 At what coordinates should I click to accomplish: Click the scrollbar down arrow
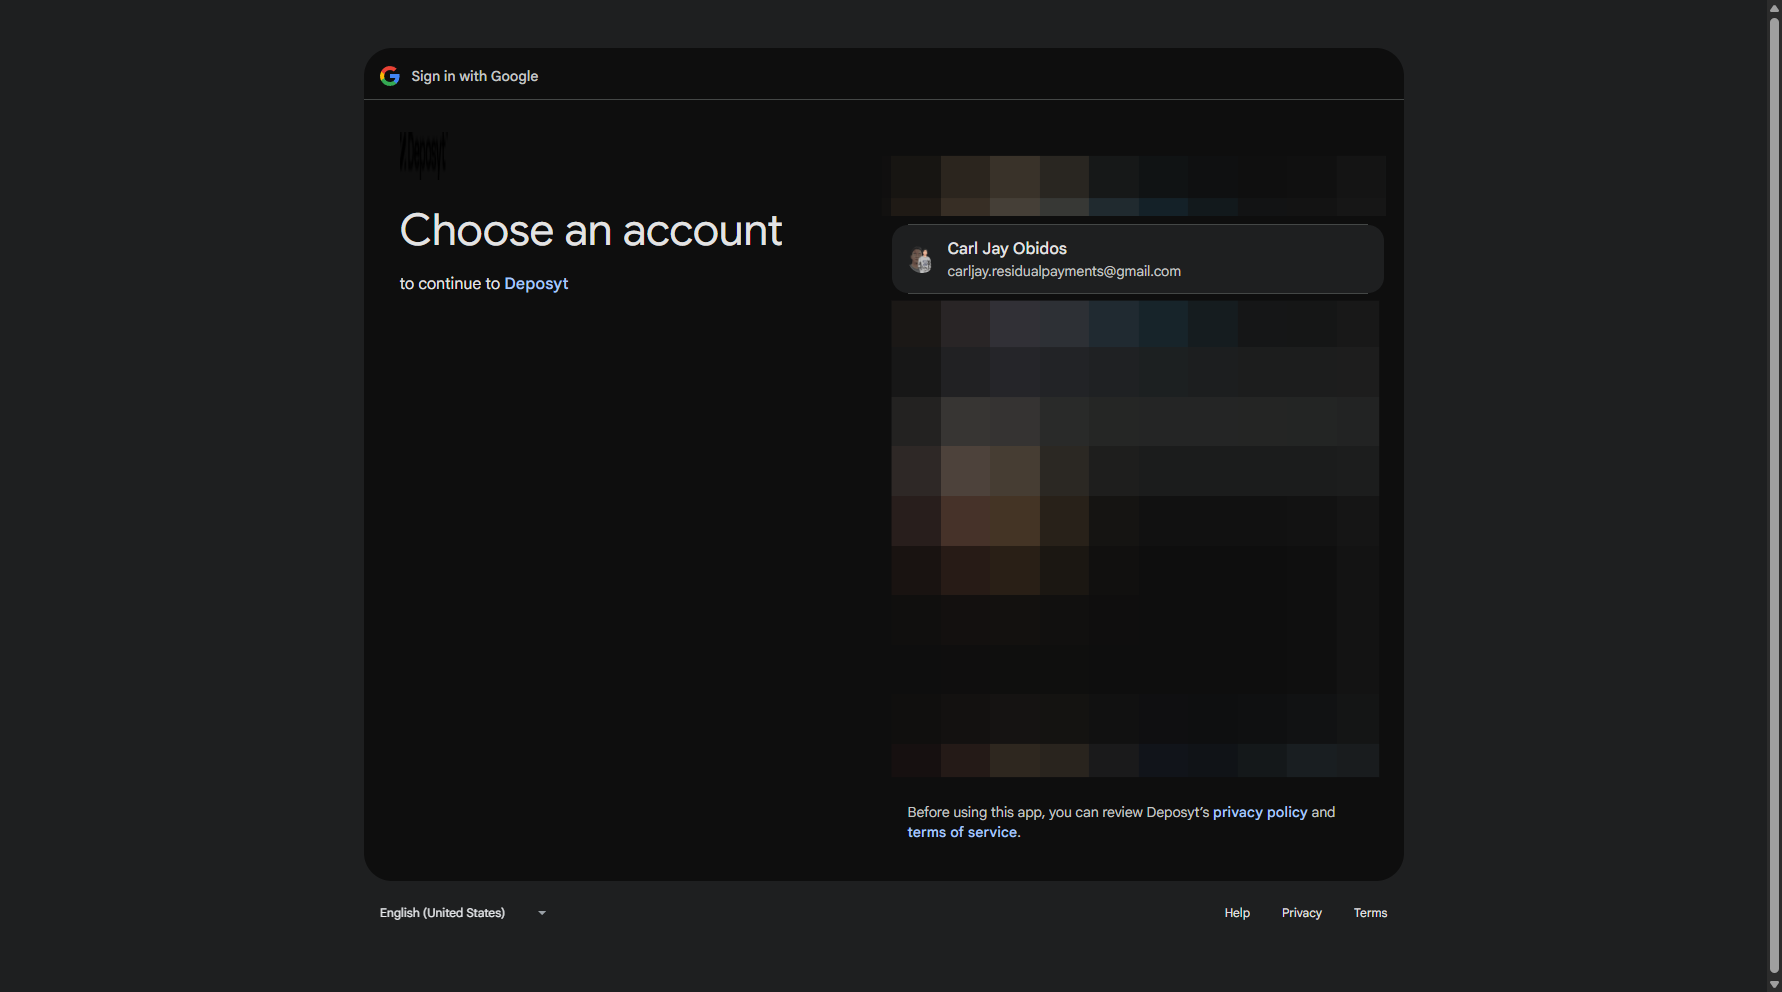pos(1774,984)
